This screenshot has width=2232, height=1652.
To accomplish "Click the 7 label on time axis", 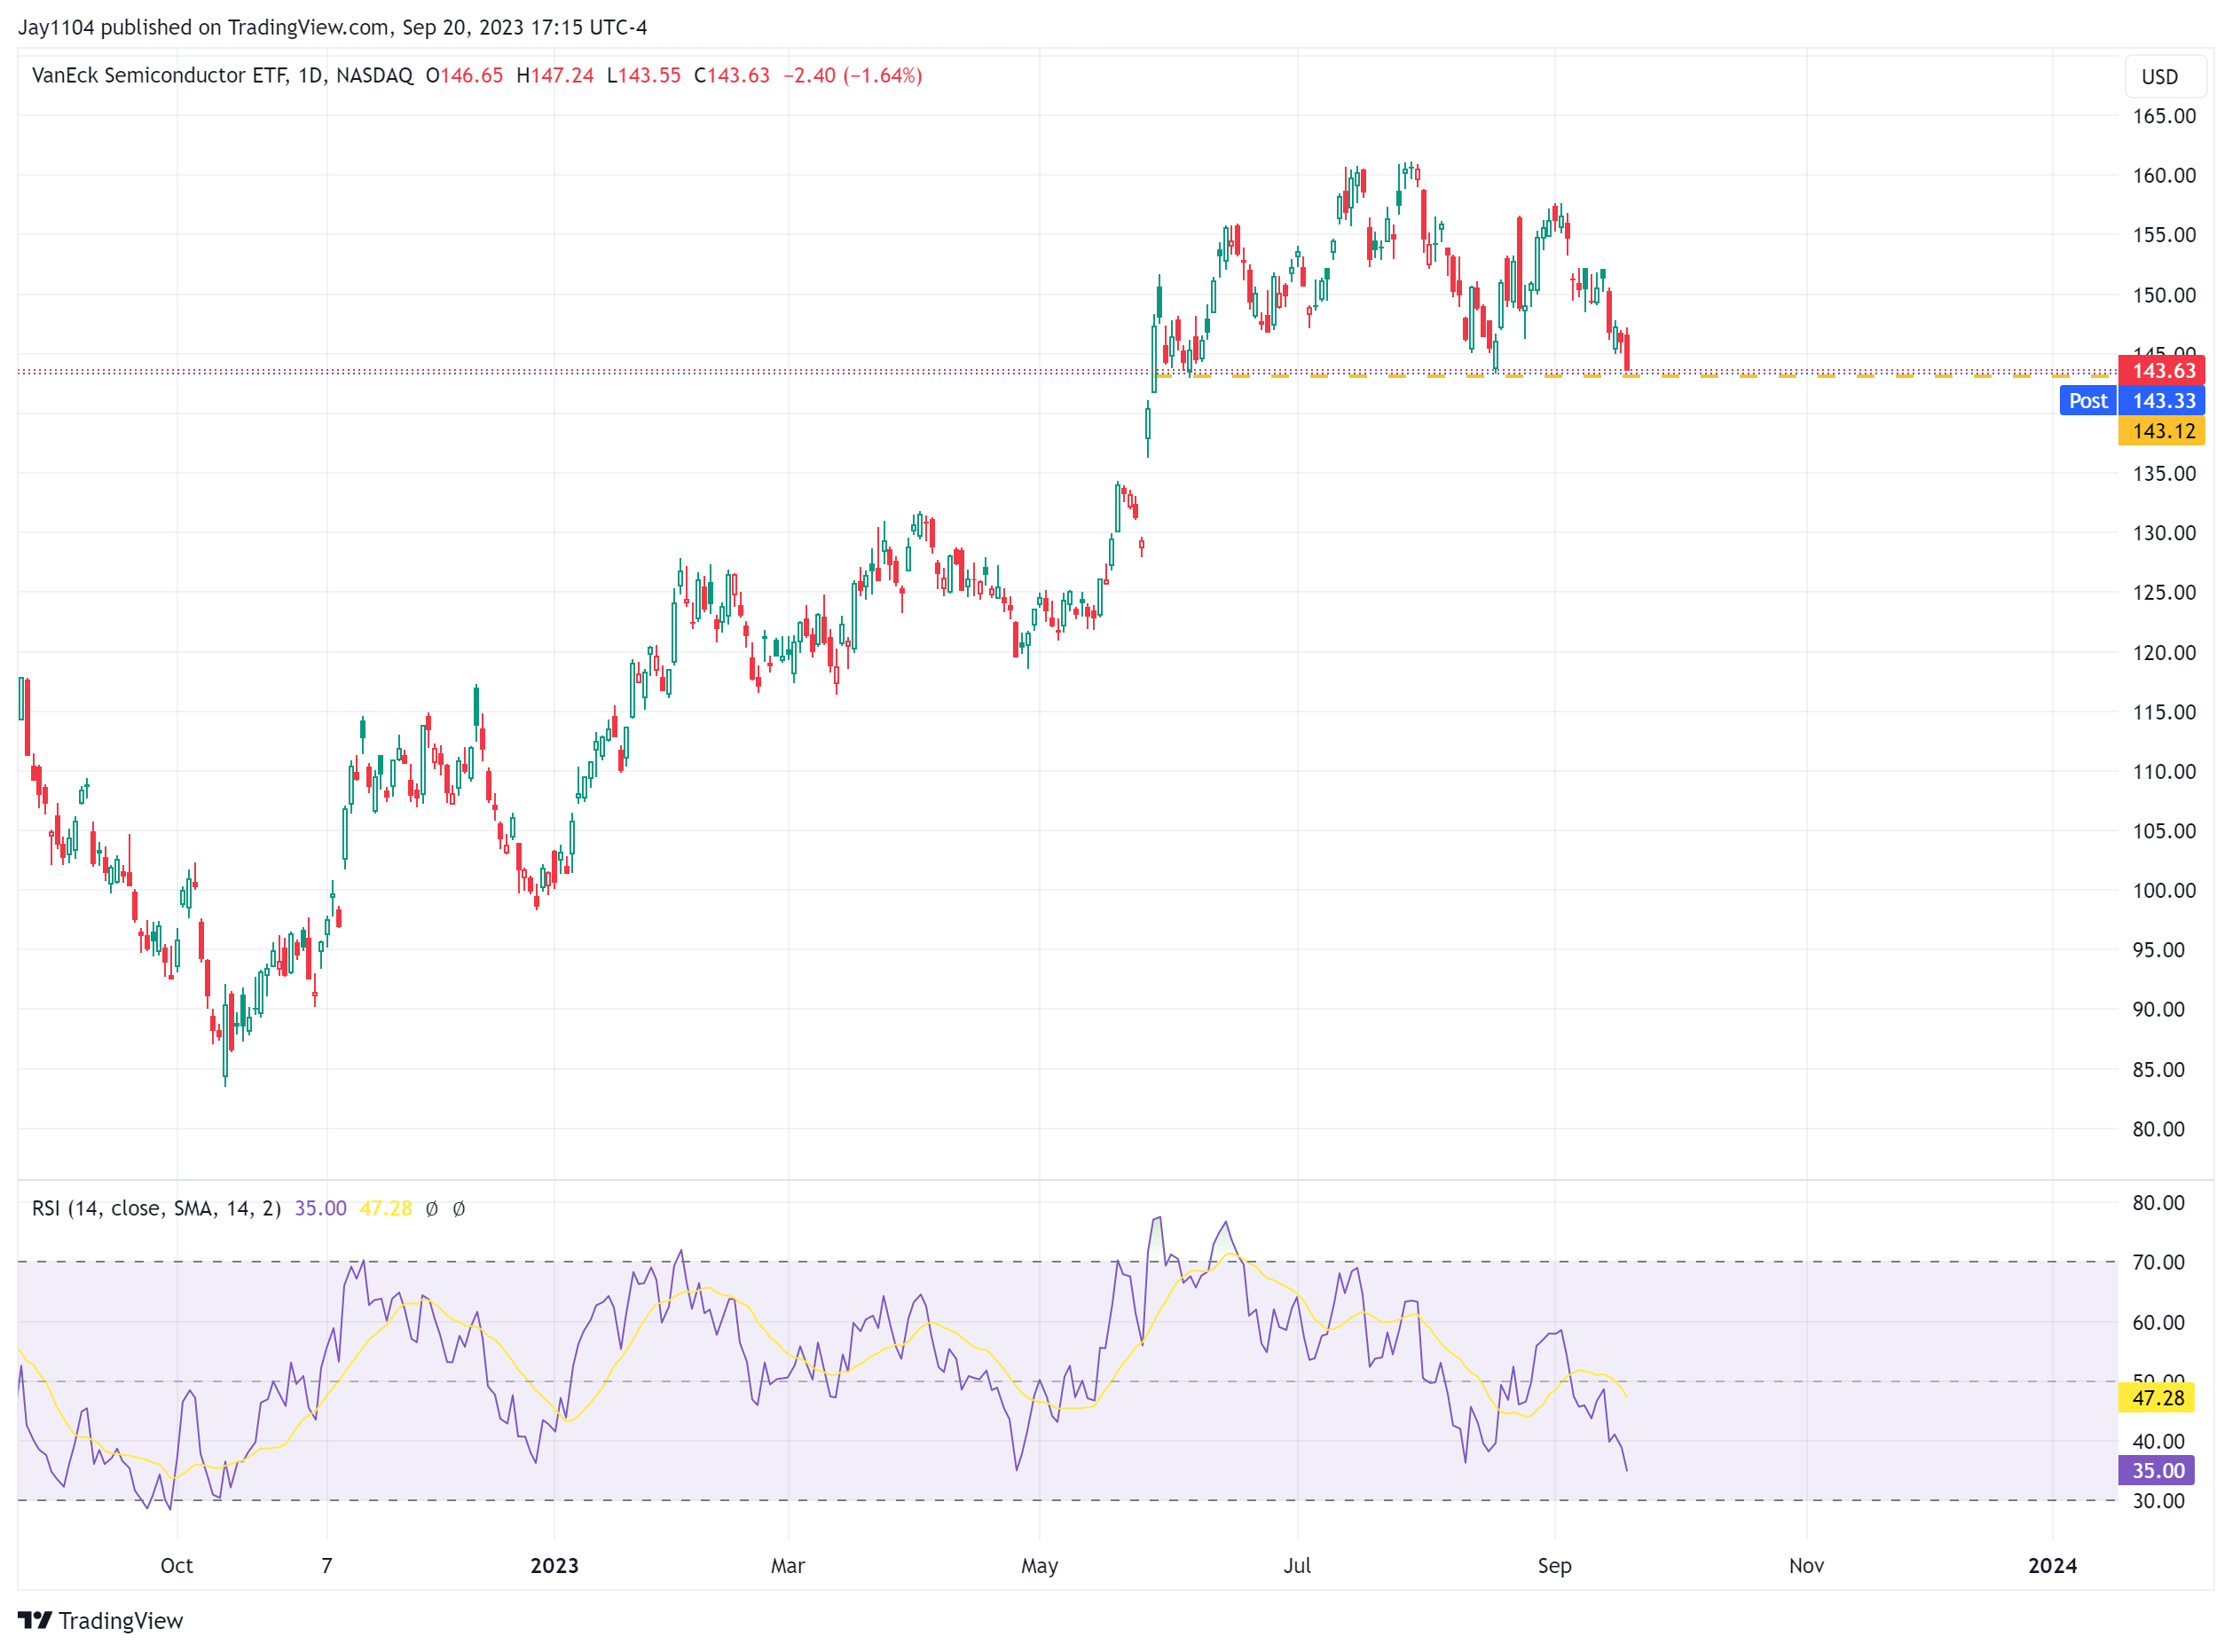I will 327,1565.
